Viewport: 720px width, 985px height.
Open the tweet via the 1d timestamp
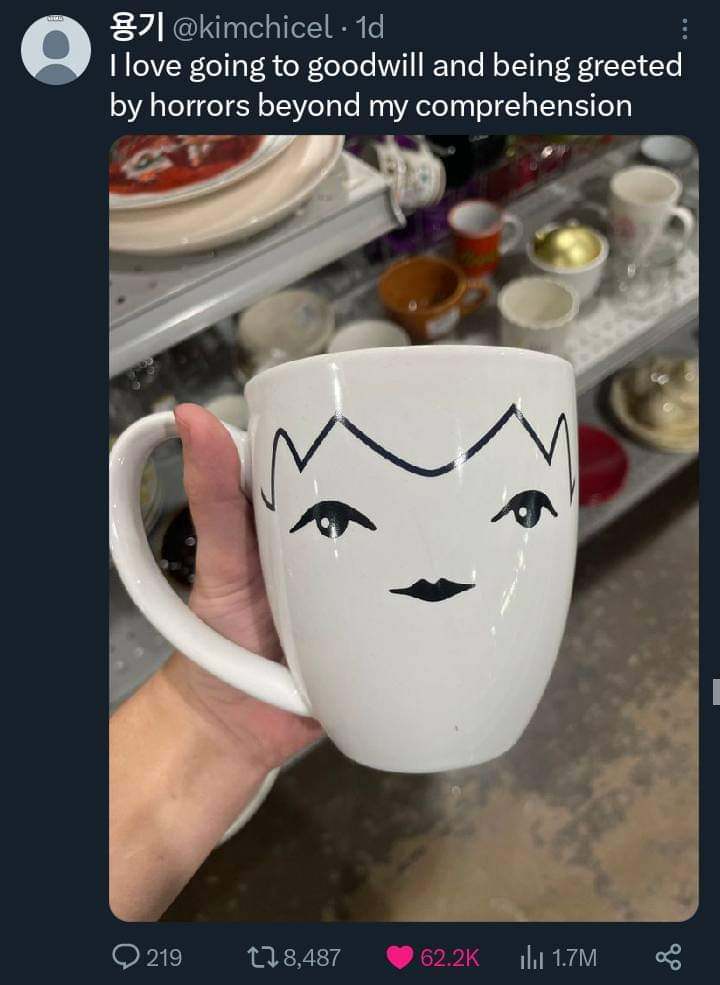point(369,28)
